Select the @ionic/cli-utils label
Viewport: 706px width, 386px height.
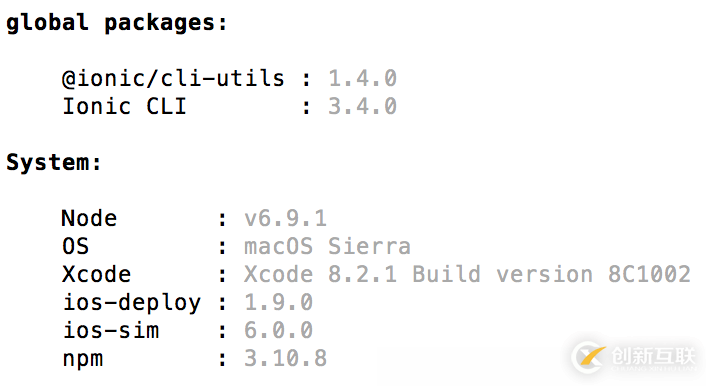point(173,78)
